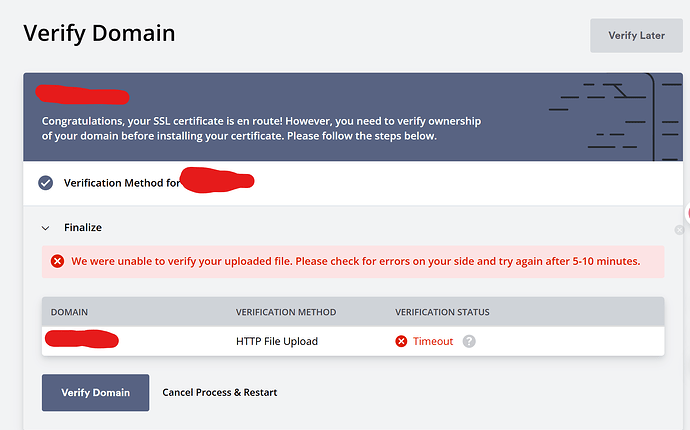This screenshot has height=430, width=690.
Task: Expand the Verification Method for section
Action: point(120,183)
